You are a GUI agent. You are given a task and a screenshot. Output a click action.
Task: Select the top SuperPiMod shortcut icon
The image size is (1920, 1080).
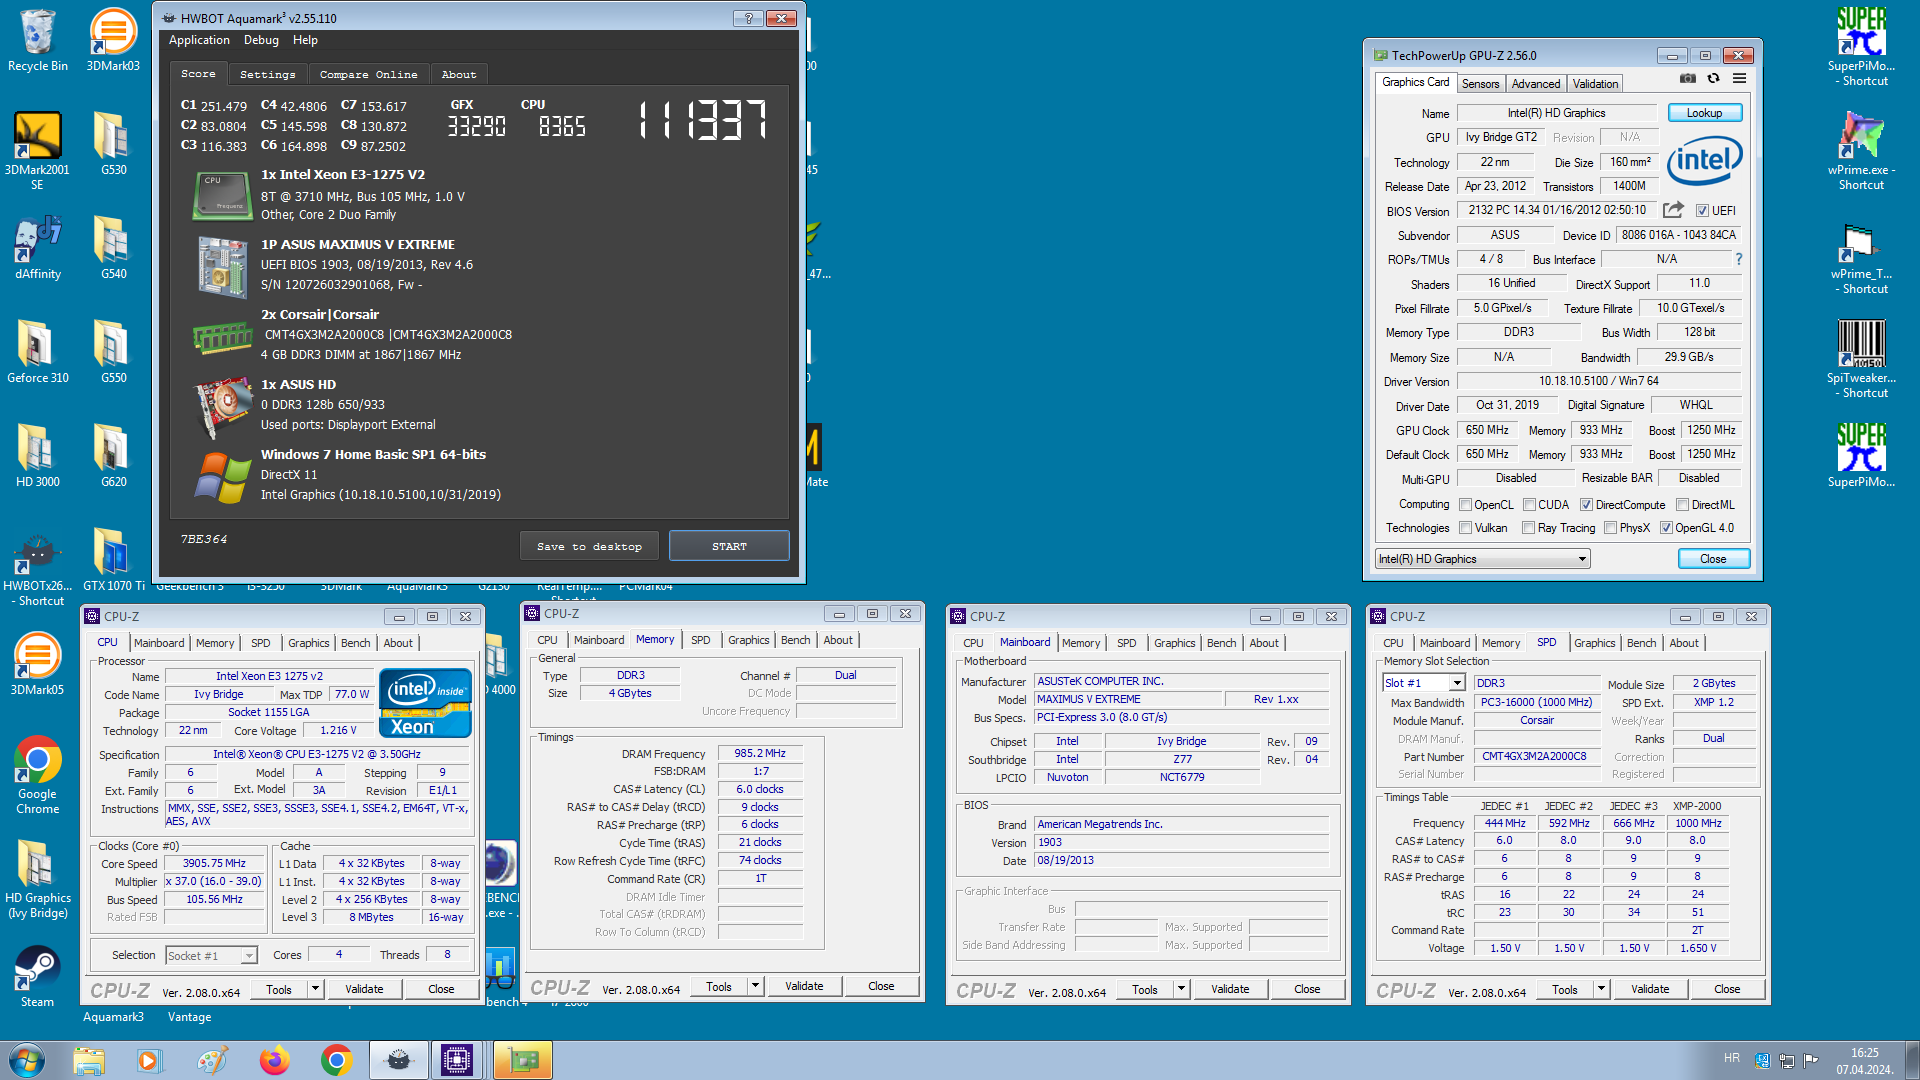coord(1861,46)
